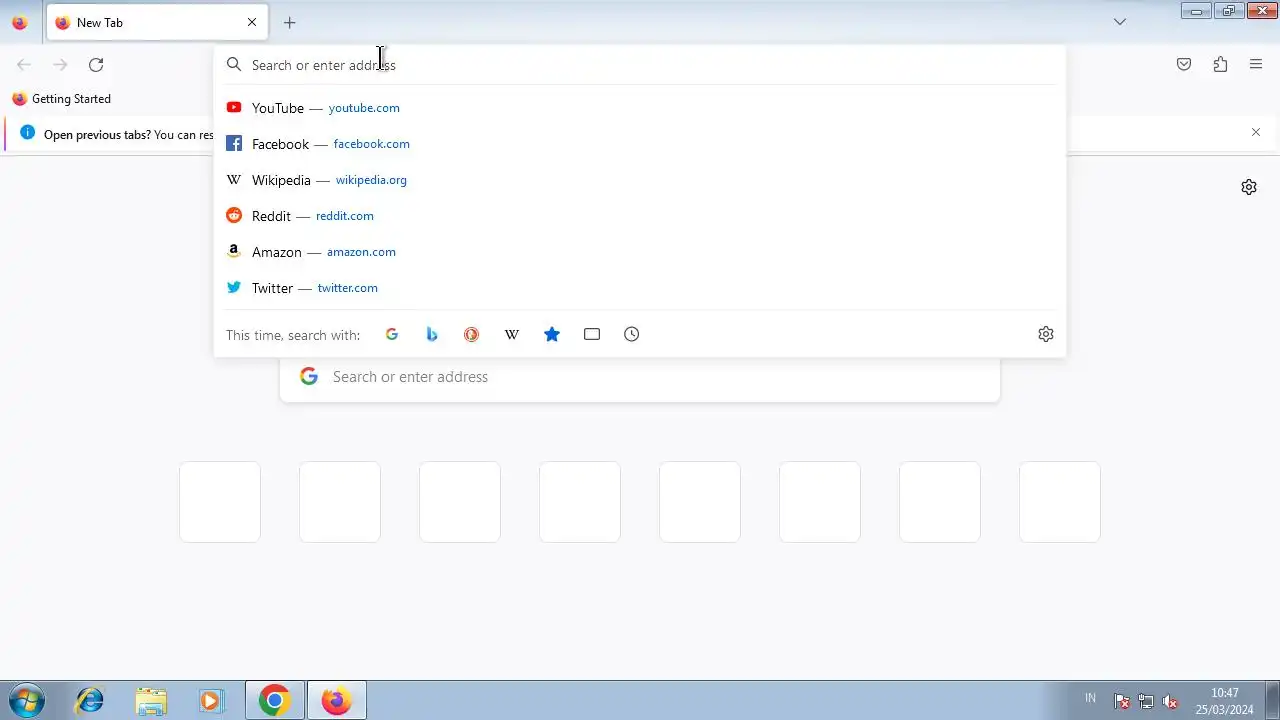Open Getting Started bookmark
The height and width of the screenshot is (720, 1280).
coord(62,99)
